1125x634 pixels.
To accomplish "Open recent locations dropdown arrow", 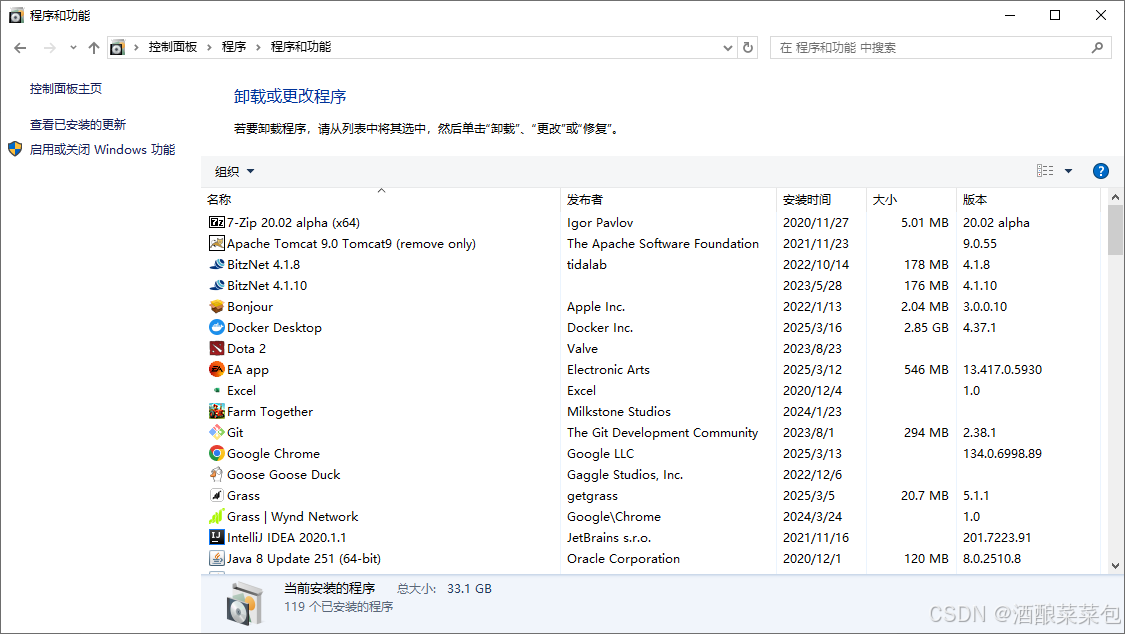I will click(73, 48).
